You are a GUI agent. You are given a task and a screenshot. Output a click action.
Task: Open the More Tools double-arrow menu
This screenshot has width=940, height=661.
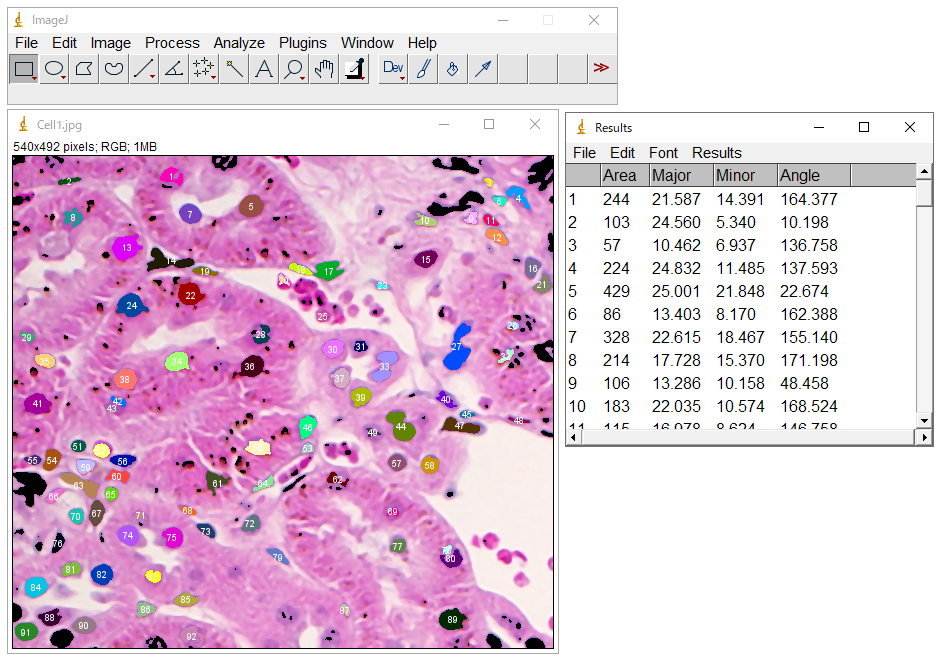[x=601, y=69]
